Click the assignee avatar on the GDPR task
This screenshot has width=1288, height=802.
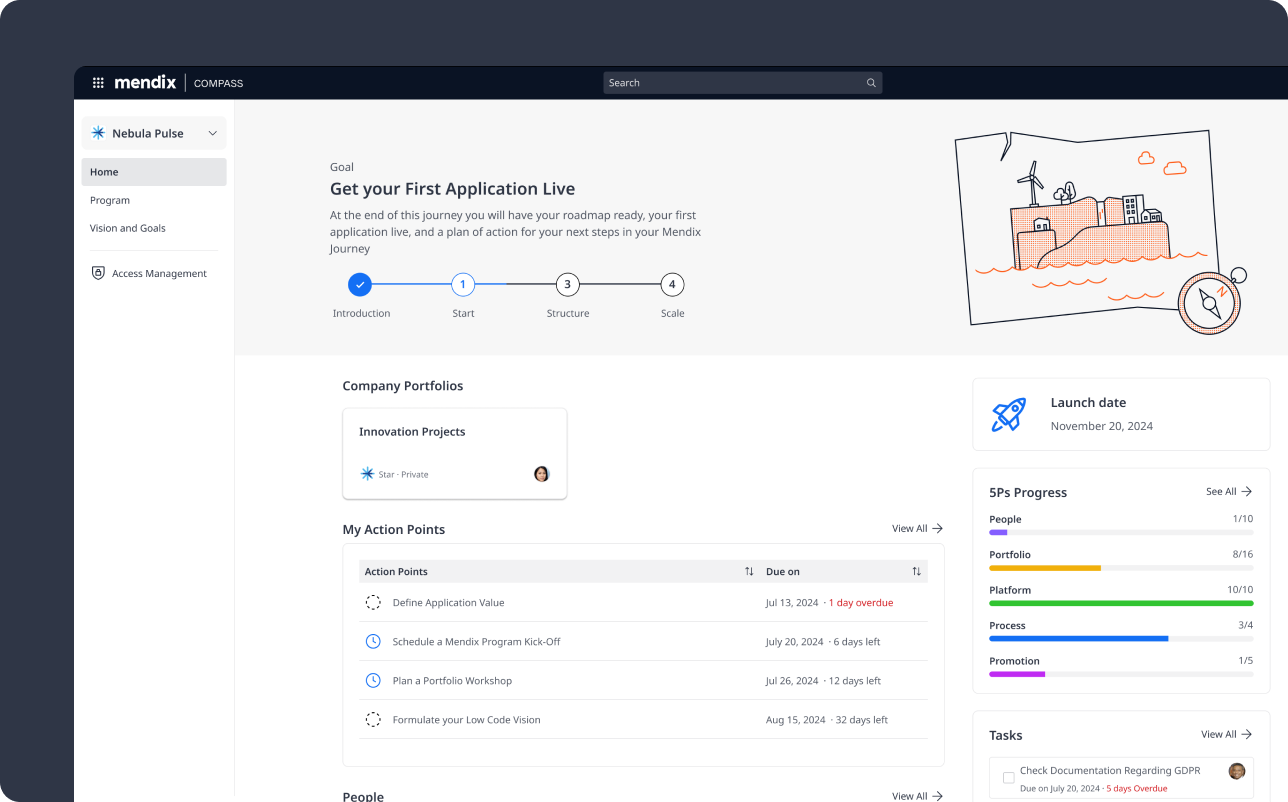click(x=1237, y=771)
